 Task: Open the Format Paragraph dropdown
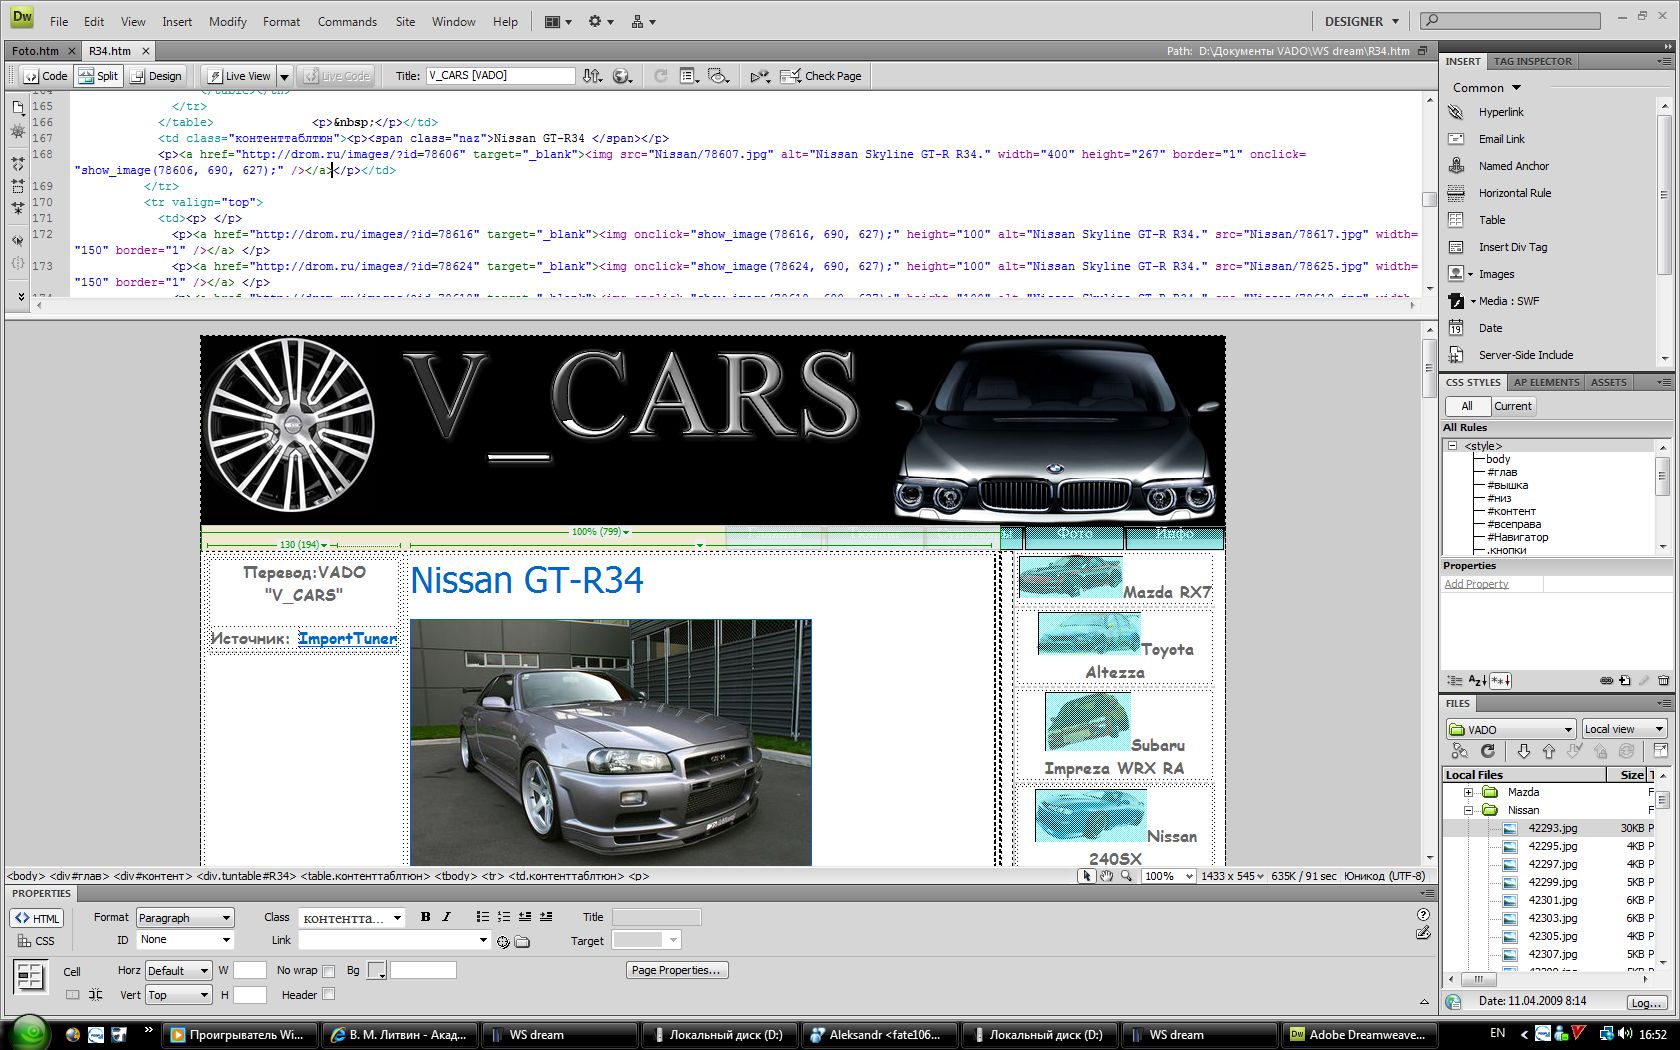point(184,917)
